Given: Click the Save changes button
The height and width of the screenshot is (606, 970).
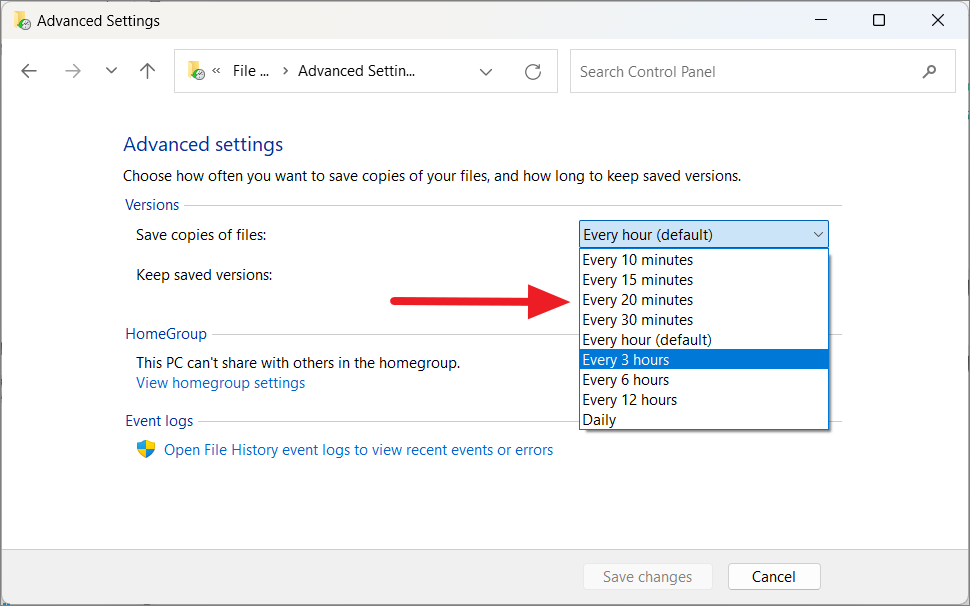Looking at the screenshot, I should [x=647, y=576].
